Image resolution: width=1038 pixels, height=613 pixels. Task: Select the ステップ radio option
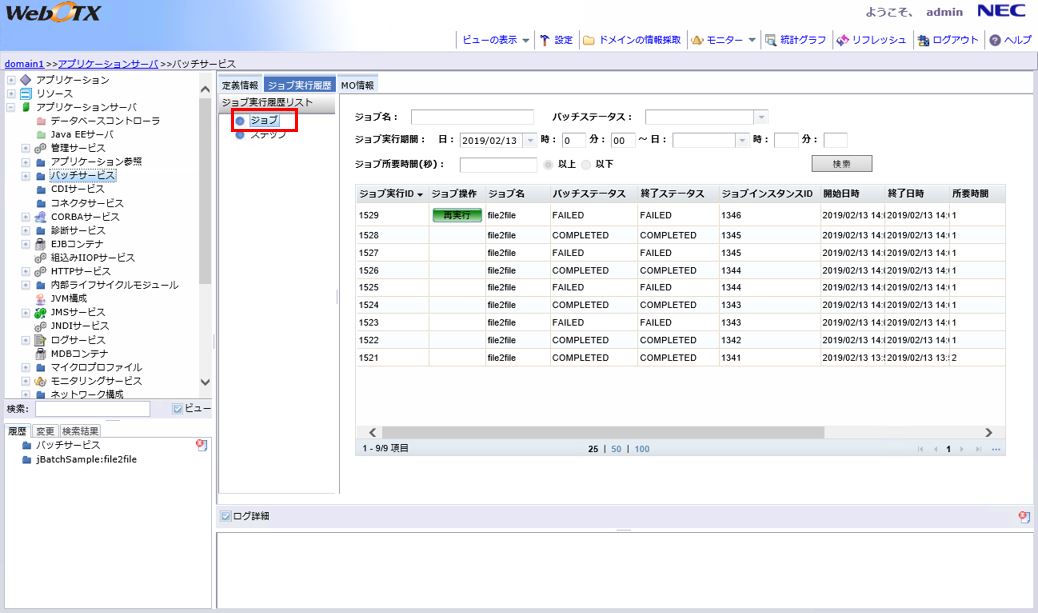click(x=240, y=135)
